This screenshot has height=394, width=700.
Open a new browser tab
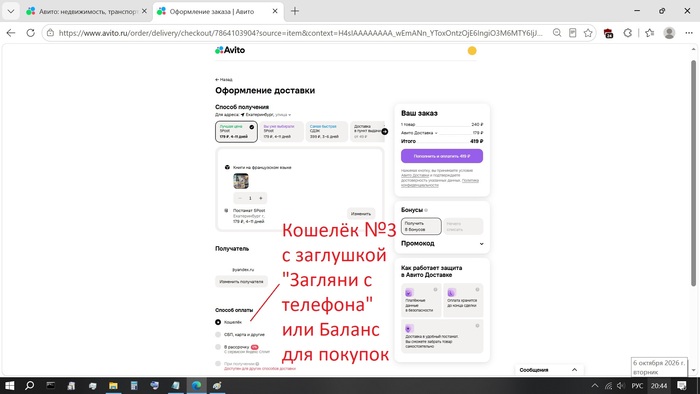pyautogui.click(x=295, y=12)
